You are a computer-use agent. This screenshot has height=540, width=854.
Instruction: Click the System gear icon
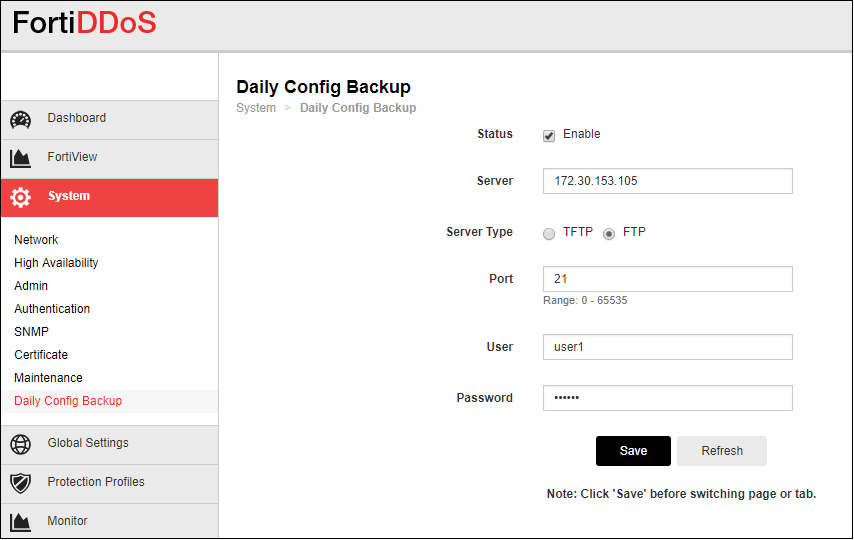pyautogui.click(x=21, y=197)
